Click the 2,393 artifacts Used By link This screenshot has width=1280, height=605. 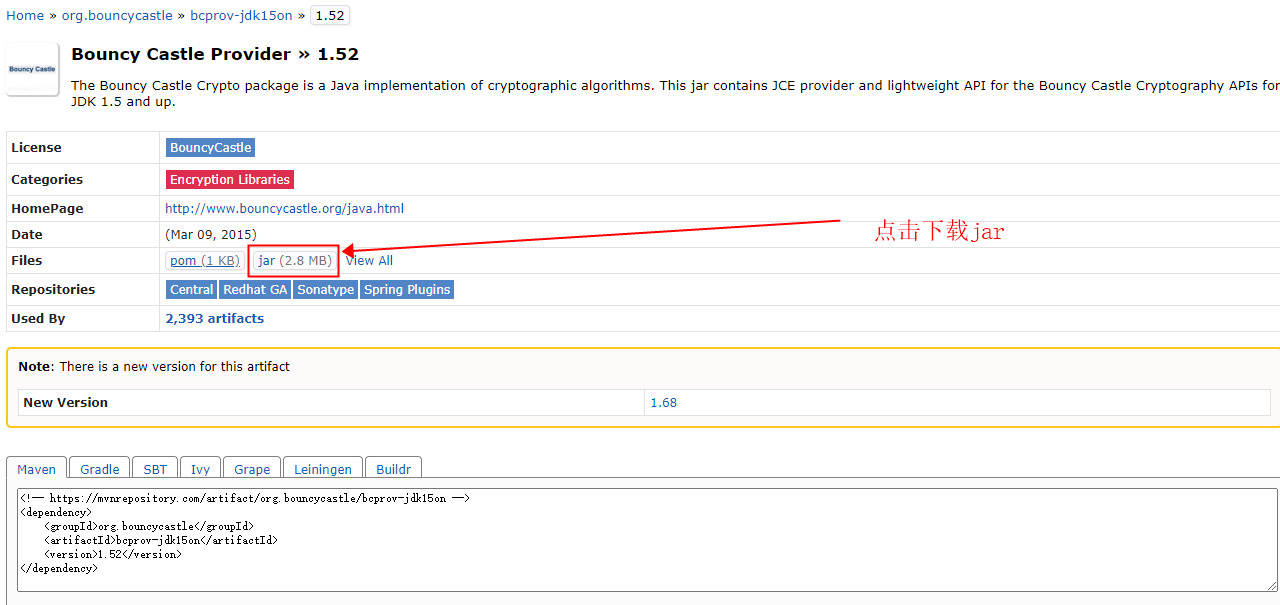(x=214, y=318)
